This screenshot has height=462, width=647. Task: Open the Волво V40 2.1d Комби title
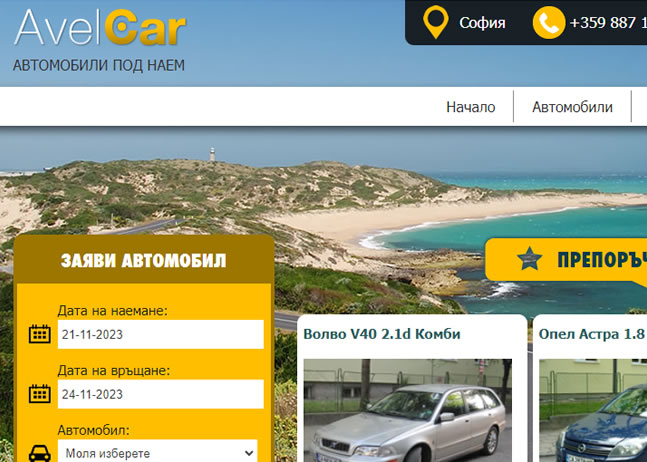point(382,334)
